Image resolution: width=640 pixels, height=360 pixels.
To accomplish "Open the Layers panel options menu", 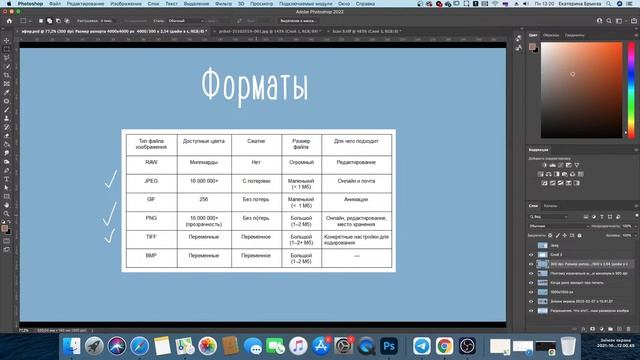I will pyautogui.click(x=636, y=206).
